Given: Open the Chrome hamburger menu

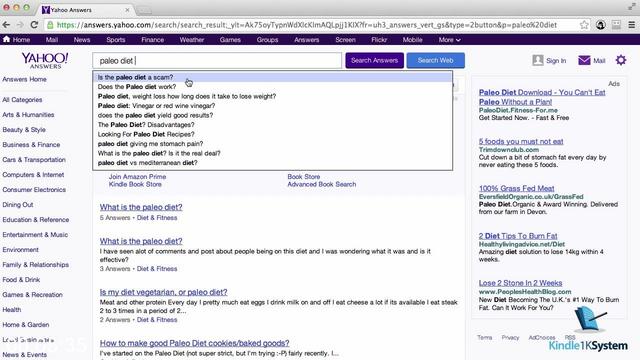Looking at the screenshot, I should coord(631,25).
